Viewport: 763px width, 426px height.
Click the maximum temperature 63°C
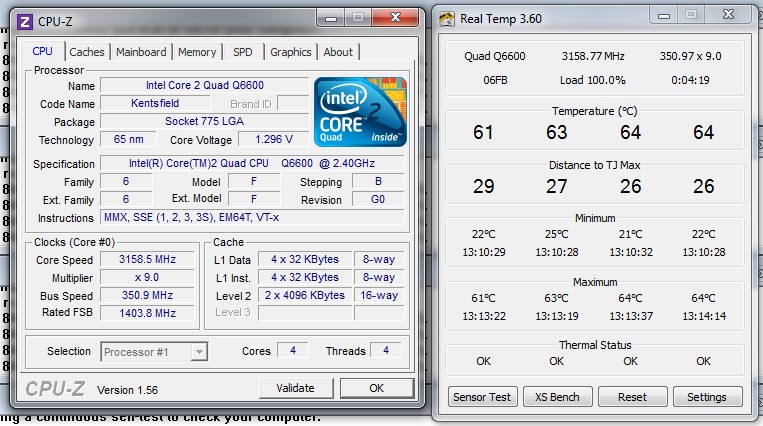pos(557,298)
